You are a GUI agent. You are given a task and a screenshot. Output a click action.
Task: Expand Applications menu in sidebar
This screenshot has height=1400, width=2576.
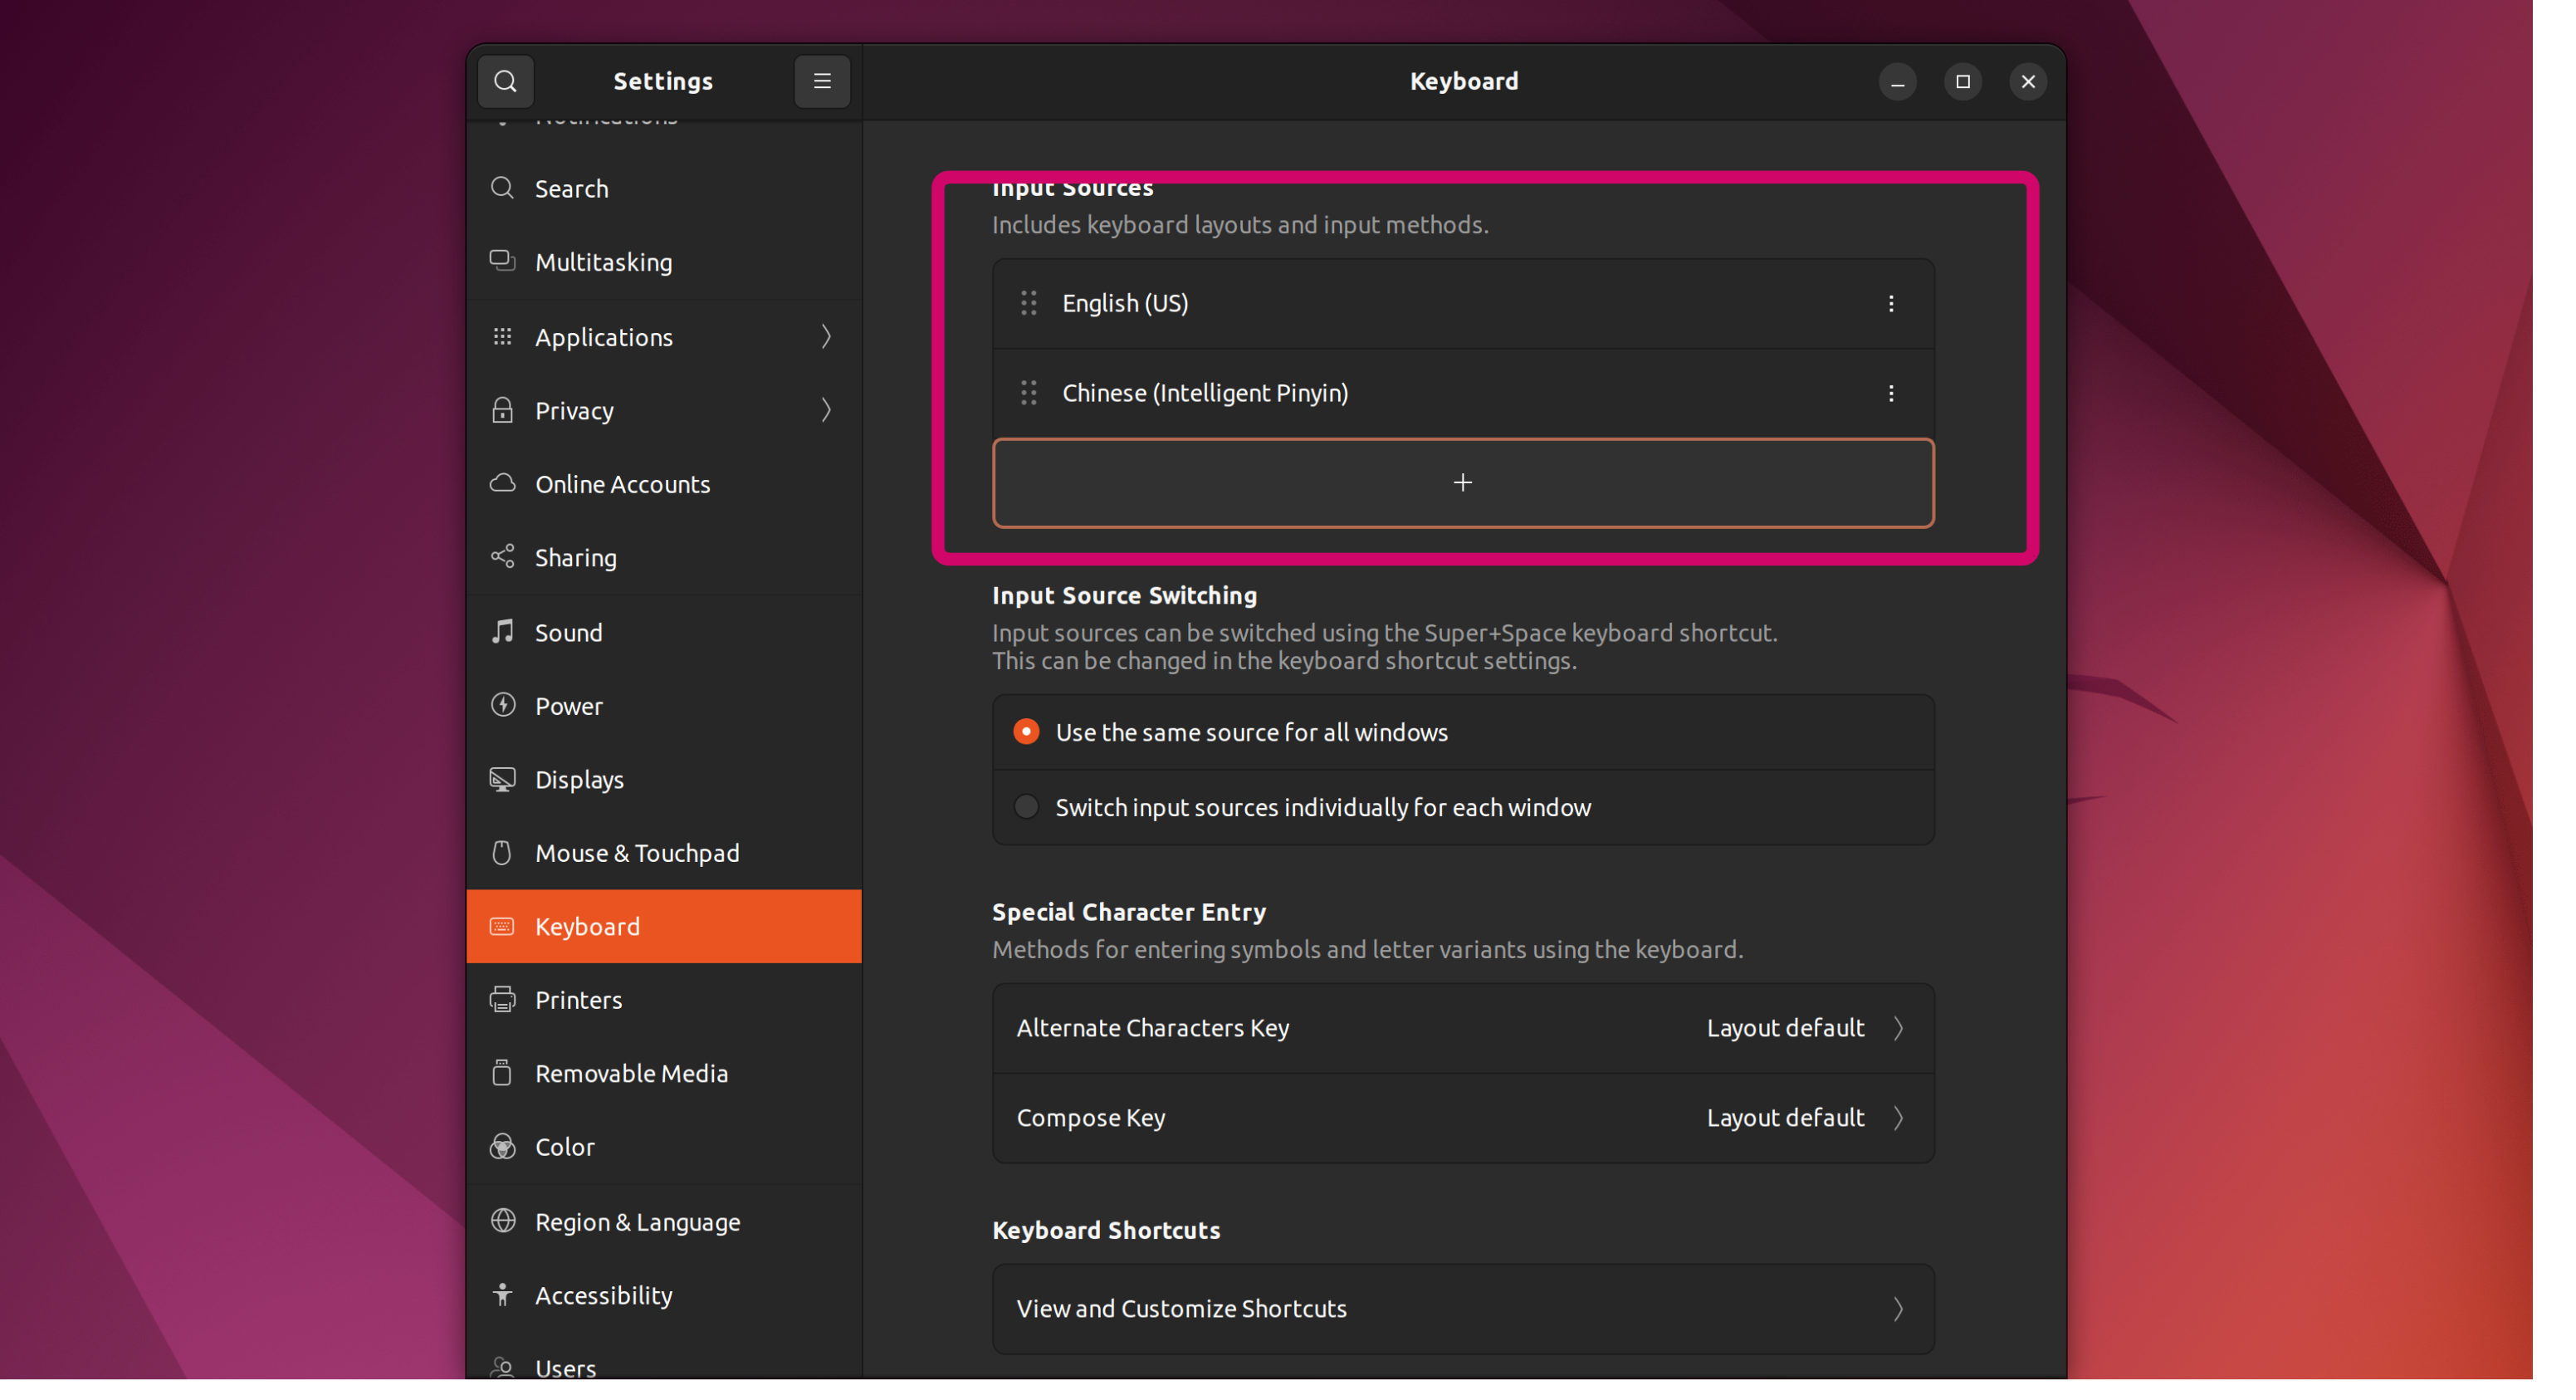[x=829, y=335]
